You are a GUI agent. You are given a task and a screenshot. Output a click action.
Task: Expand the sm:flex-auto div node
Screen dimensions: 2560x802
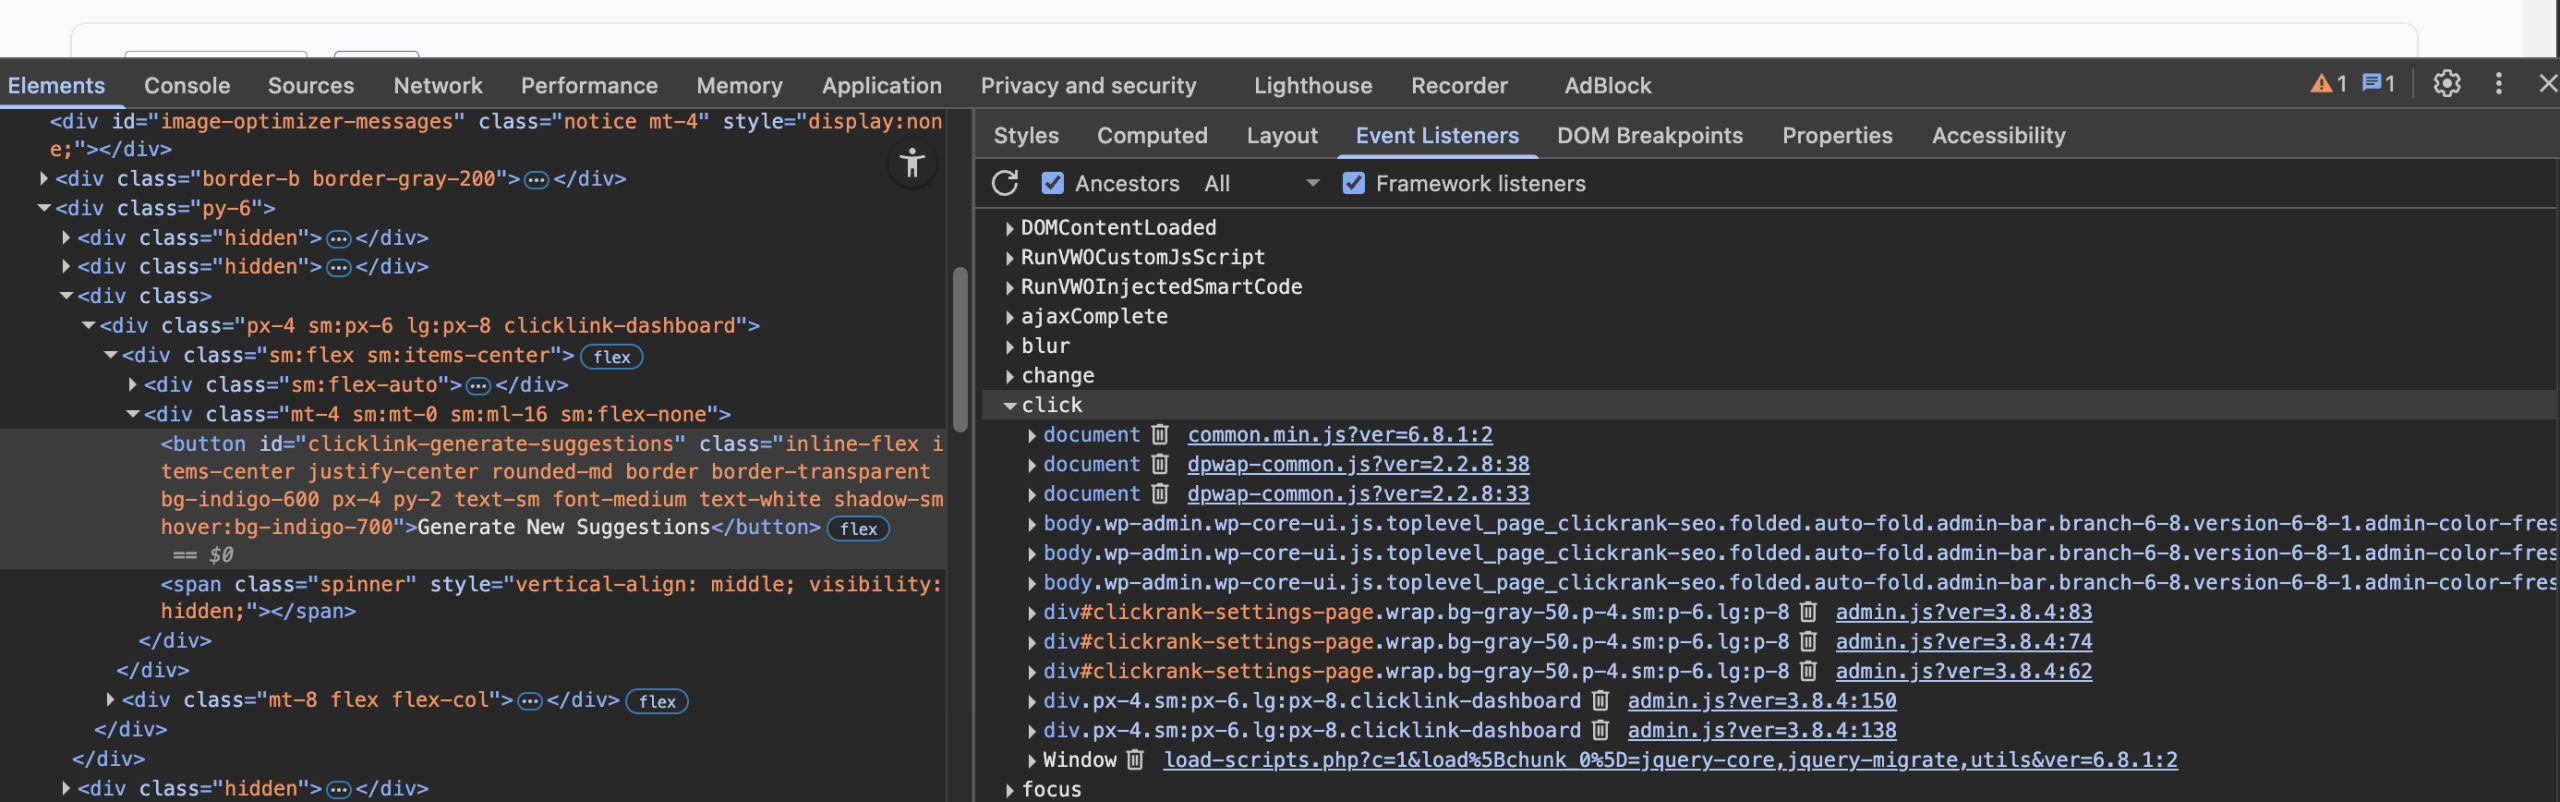pyautogui.click(x=132, y=385)
